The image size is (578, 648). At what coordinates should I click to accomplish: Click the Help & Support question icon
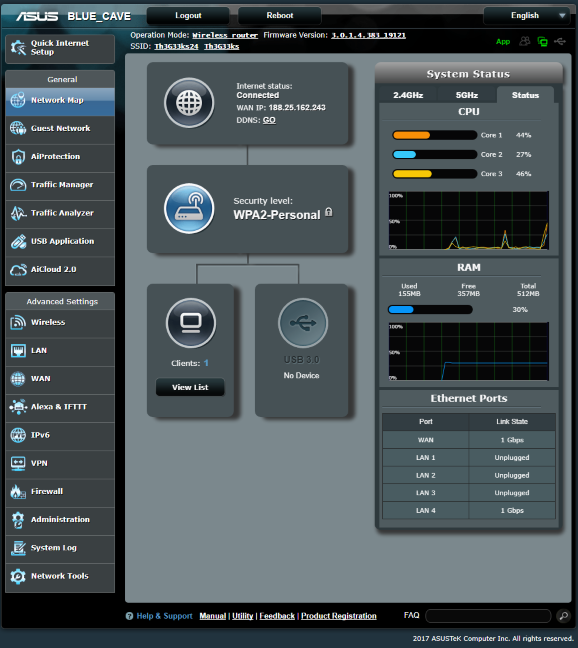[129, 616]
